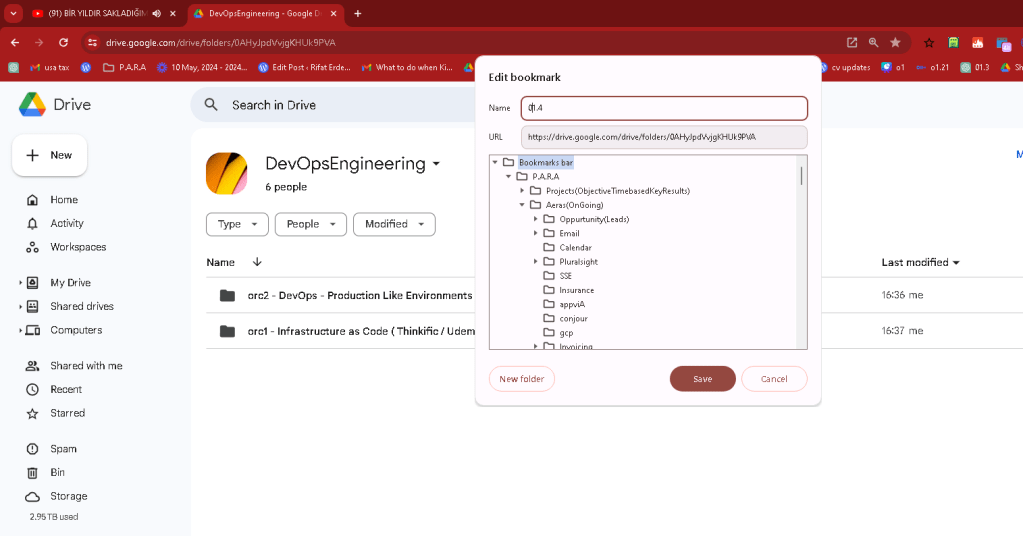This screenshot has width=1023, height=536.
Task: Open the ChatGPT bookmark icon at far left
Action: pos(13,67)
